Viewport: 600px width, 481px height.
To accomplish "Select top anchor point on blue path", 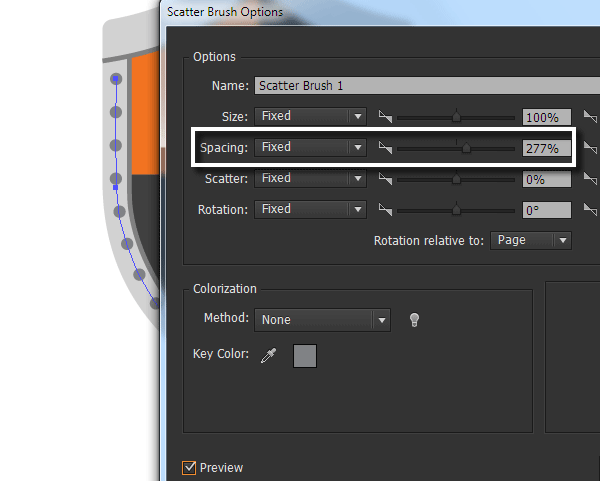I will [116, 79].
